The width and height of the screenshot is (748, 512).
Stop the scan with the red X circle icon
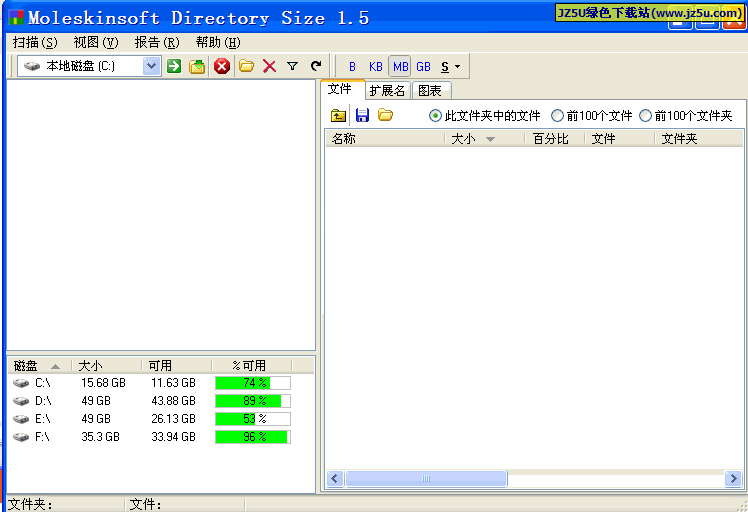(222, 66)
